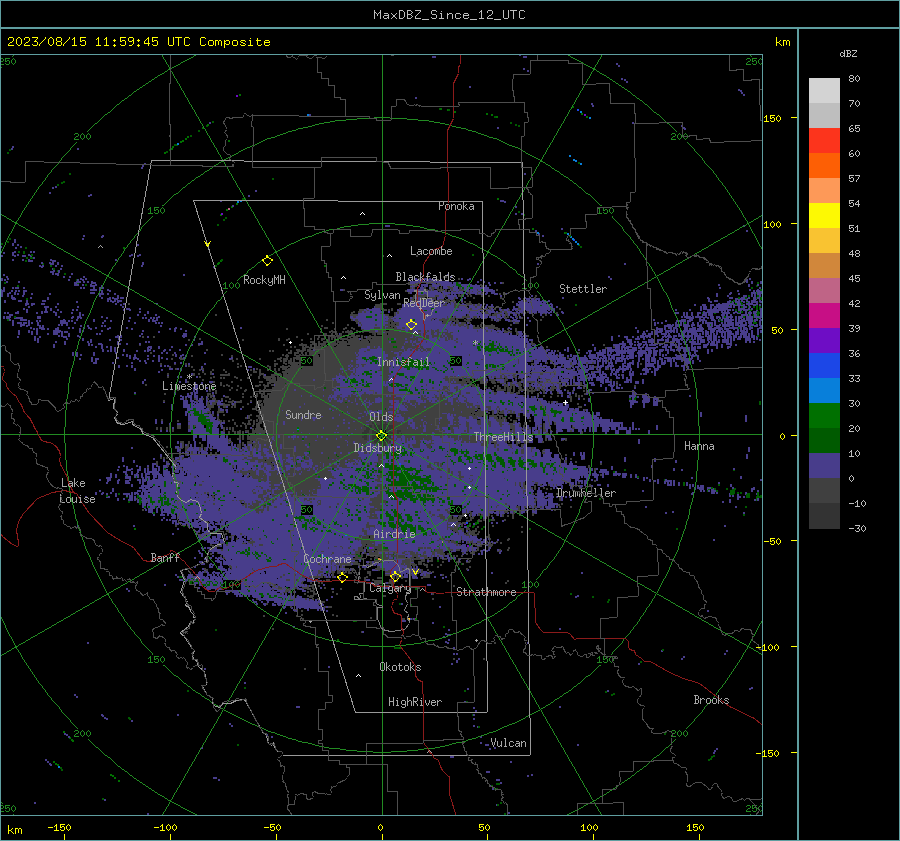Click the 100 tick label on the right axis
This screenshot has width=900, height=841.
(772, 224)
